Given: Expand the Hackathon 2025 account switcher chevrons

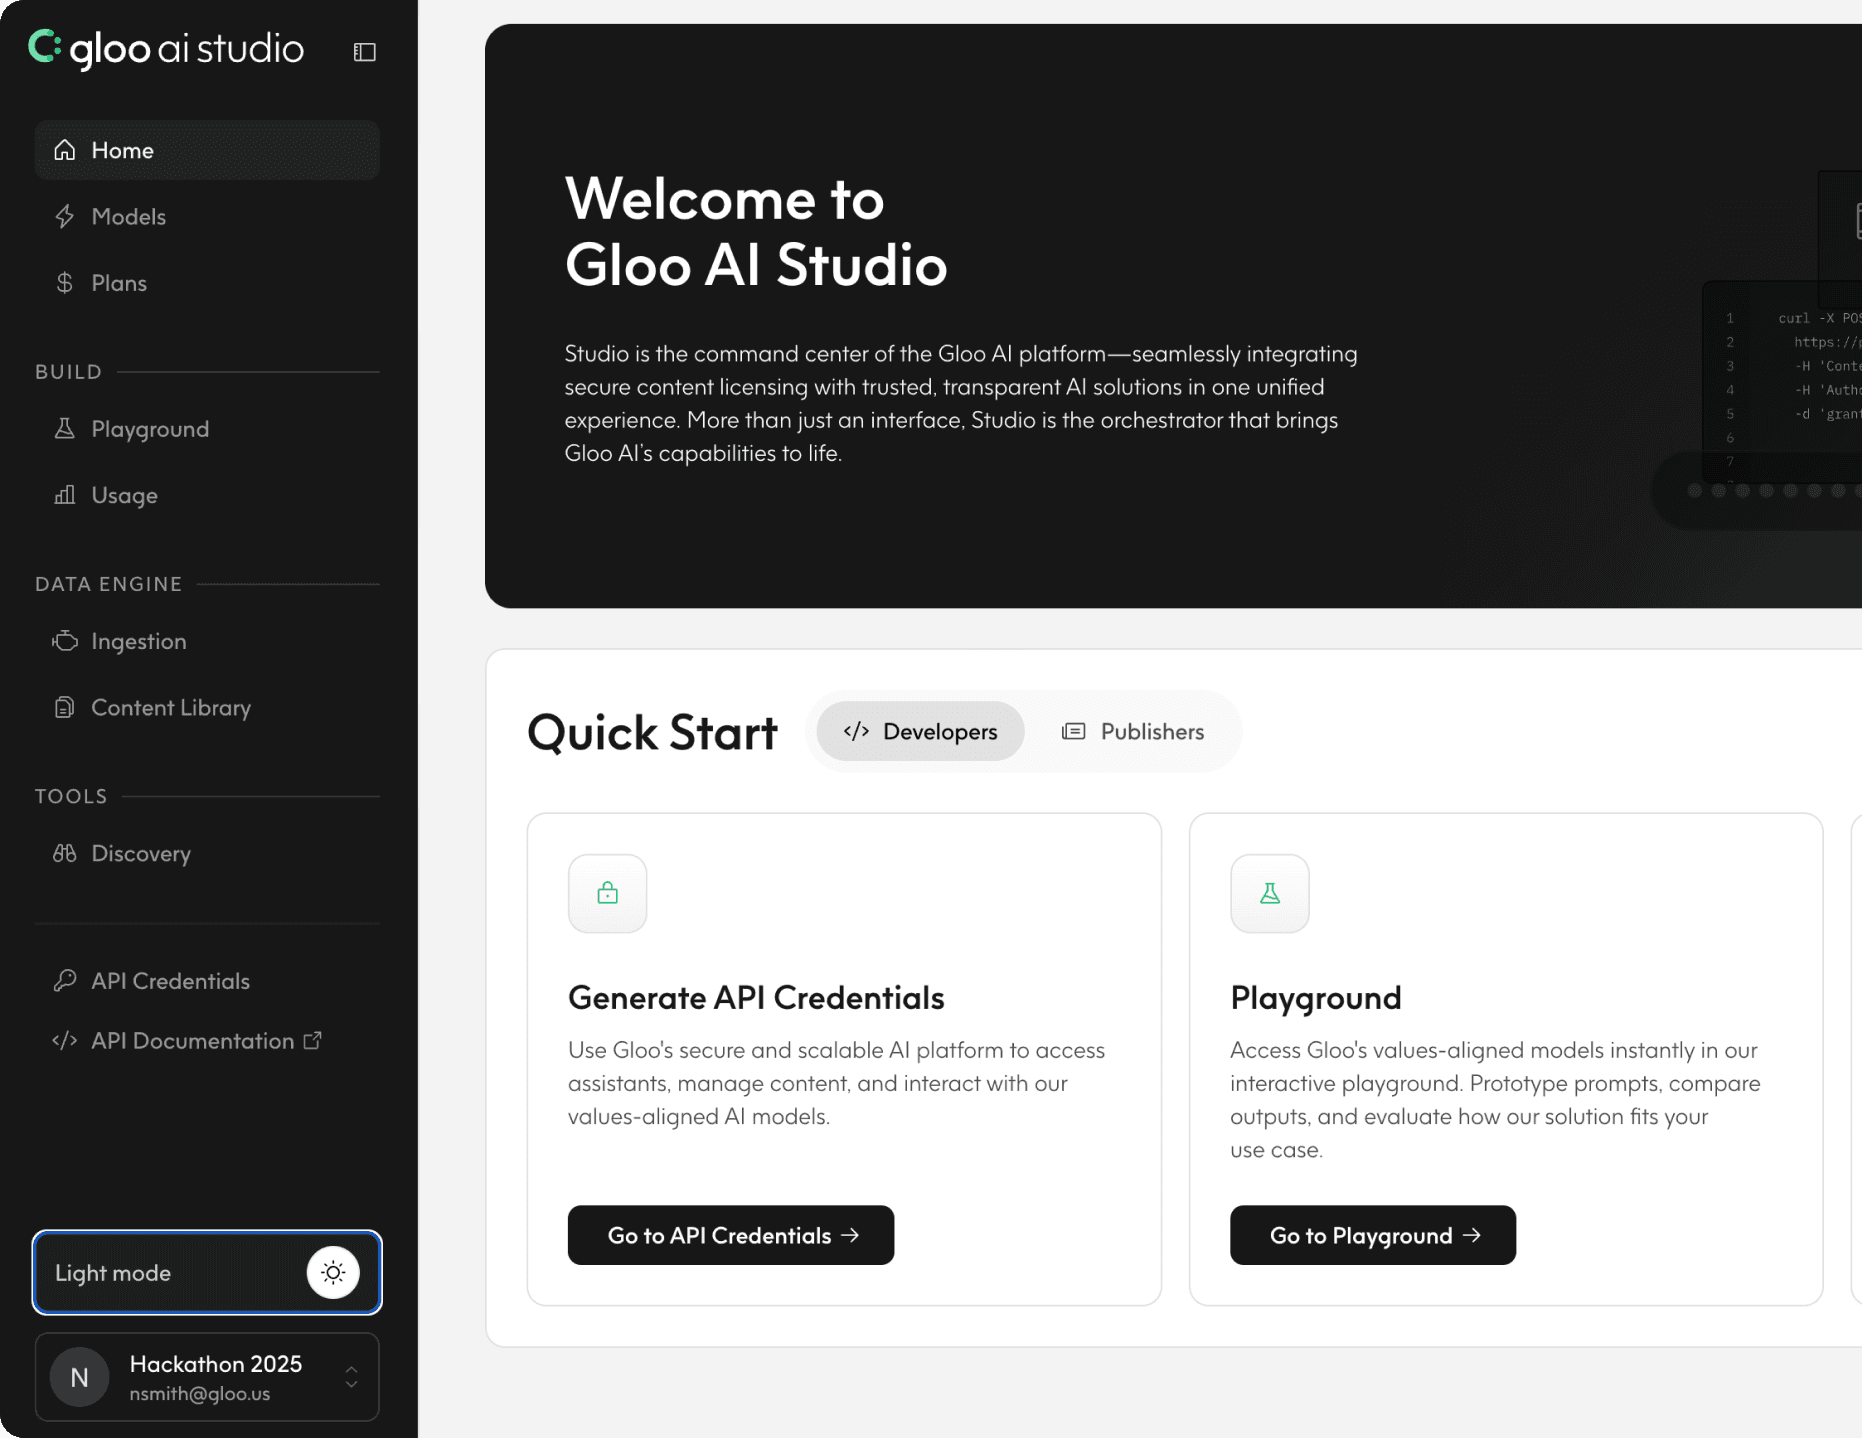Looking at the screenshot, I should click(352, 1377).
